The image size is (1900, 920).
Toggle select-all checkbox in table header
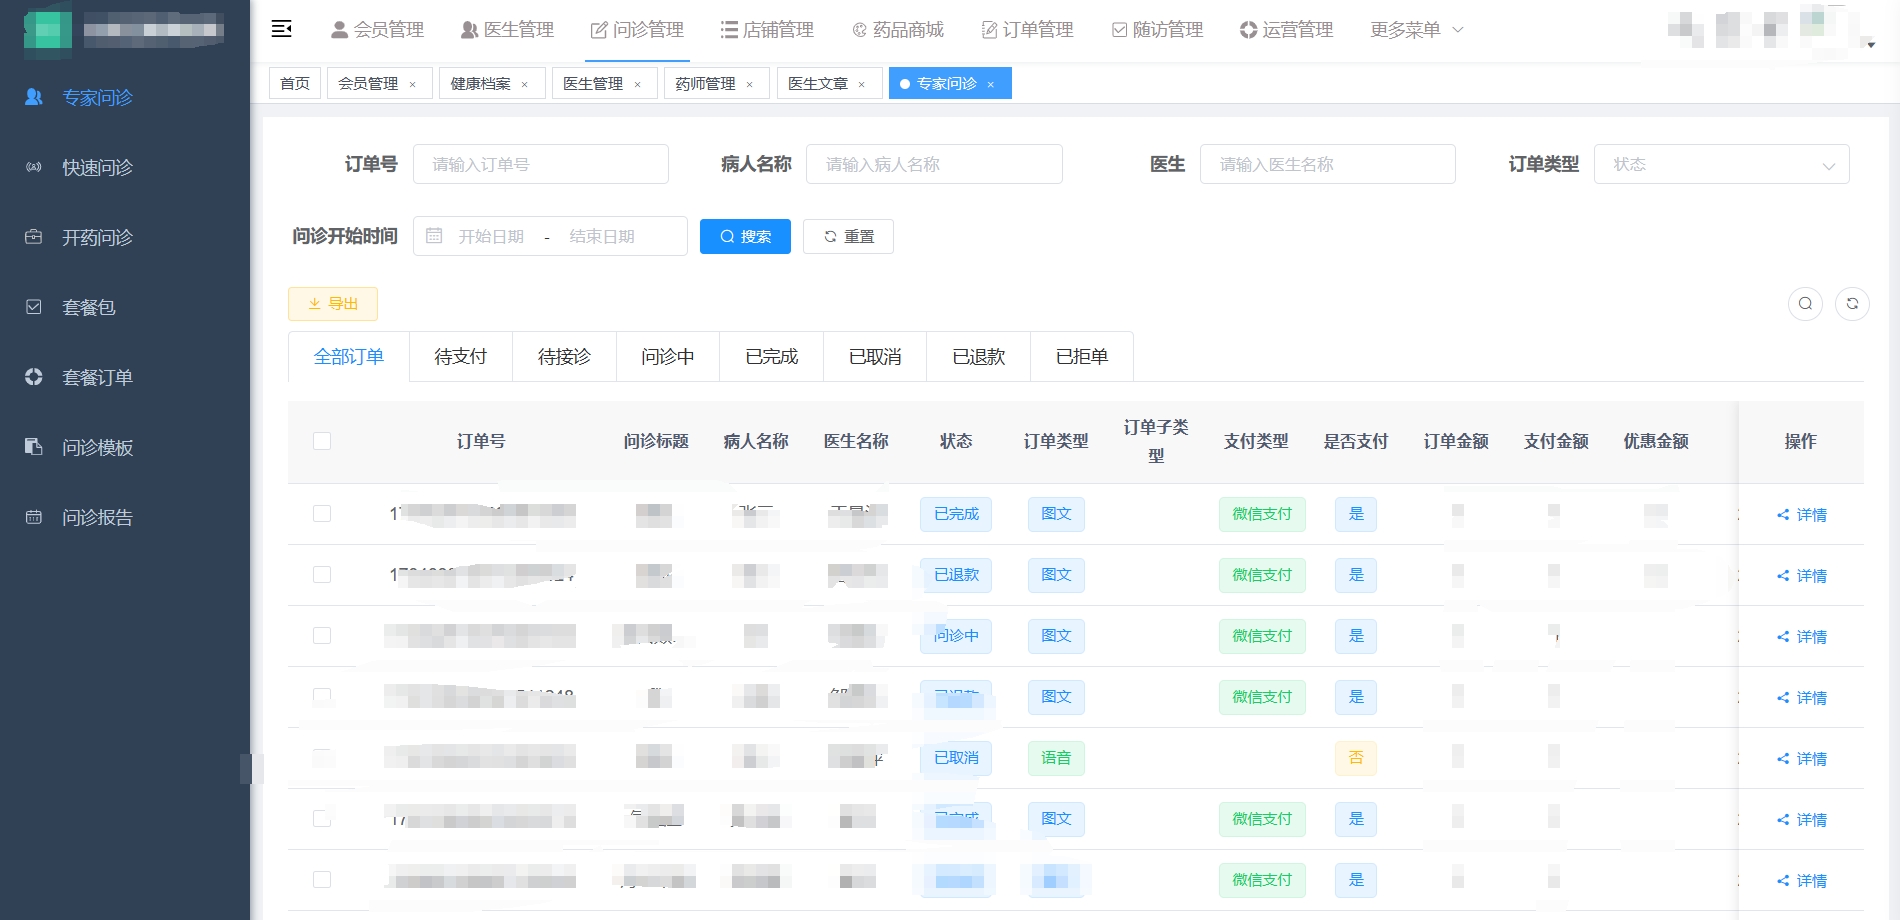tap(322, 441)
